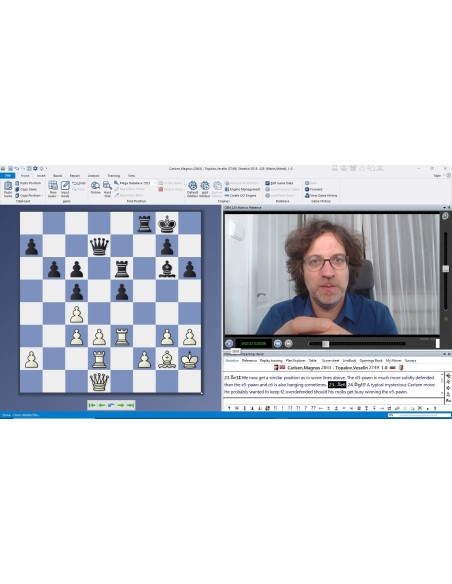Click the settings gear in title bar

[x=35, y=168]
